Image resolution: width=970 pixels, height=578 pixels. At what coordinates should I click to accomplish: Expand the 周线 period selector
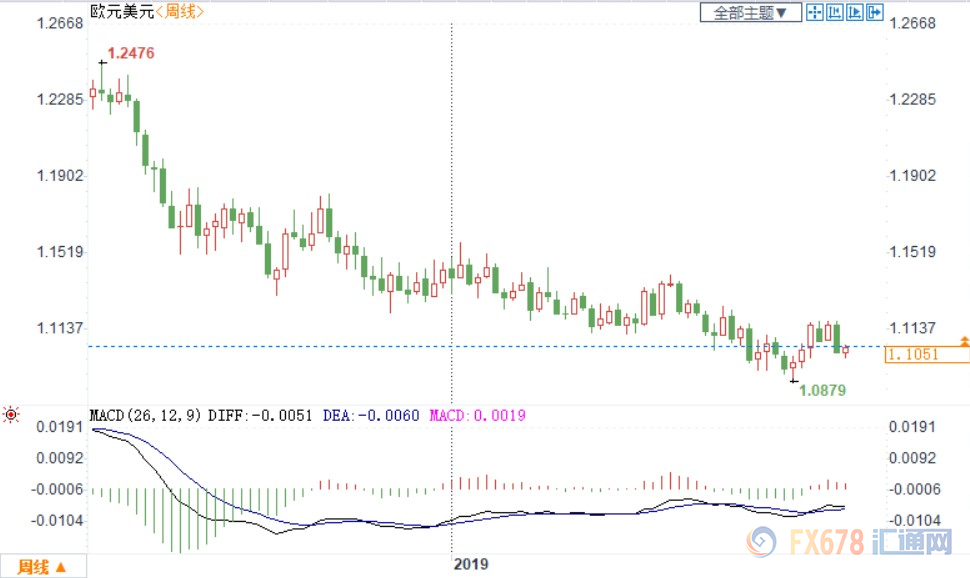43,566
